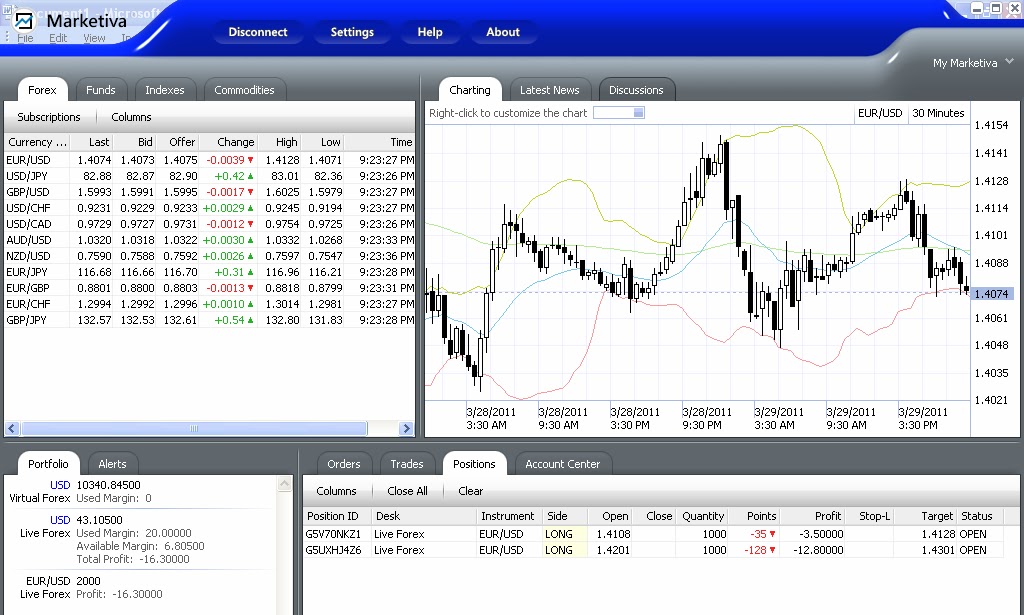Click the Marketiva logo icon

point(24,21)
